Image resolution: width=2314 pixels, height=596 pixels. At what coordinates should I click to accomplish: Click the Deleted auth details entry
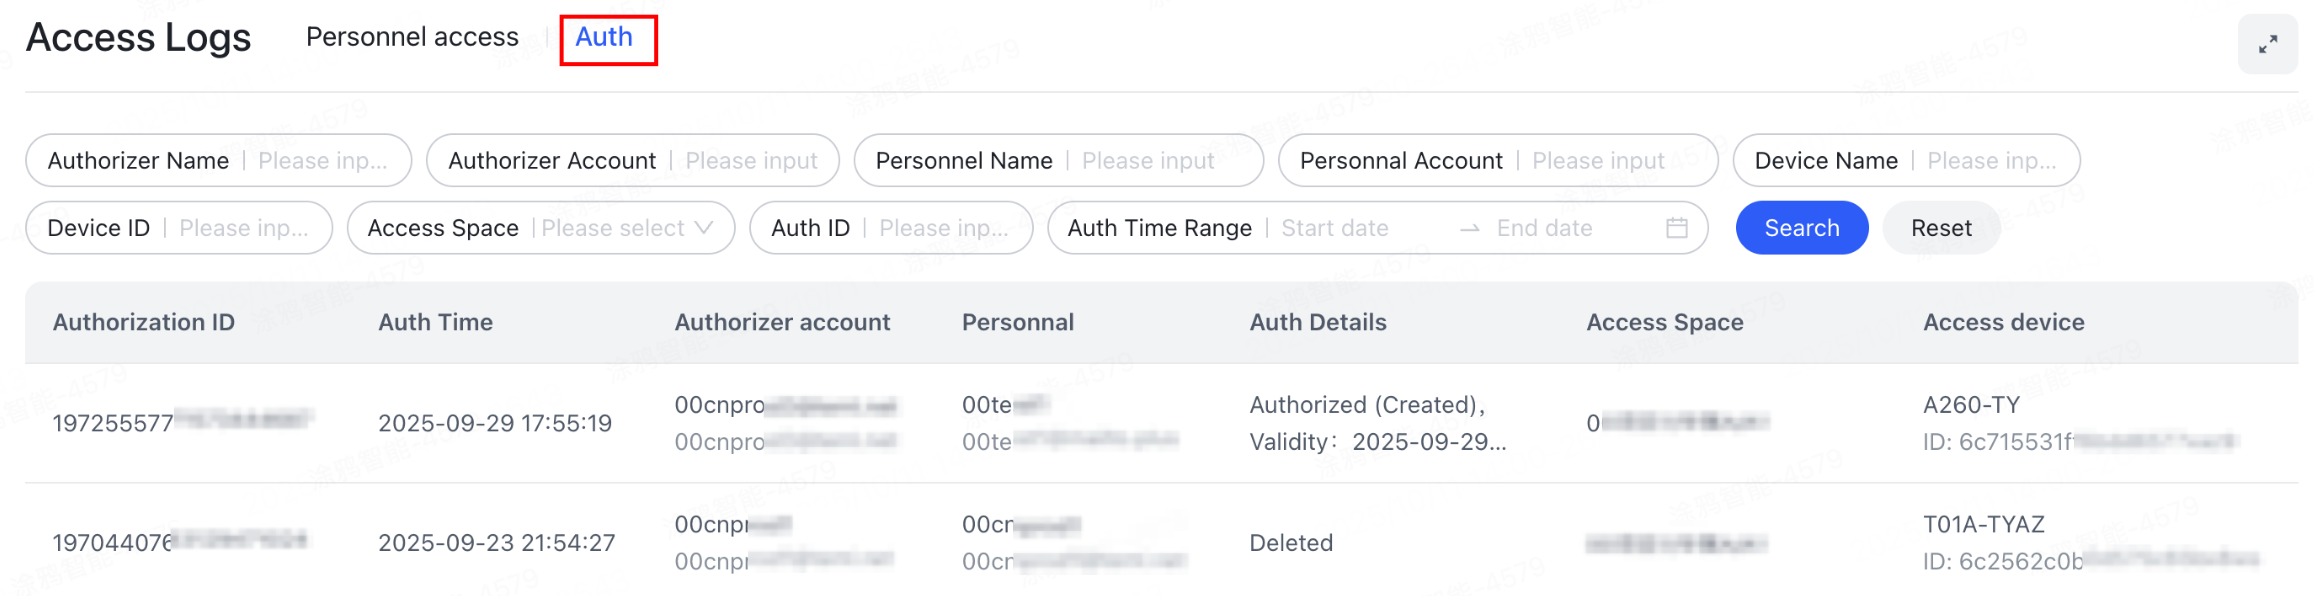1291,543
